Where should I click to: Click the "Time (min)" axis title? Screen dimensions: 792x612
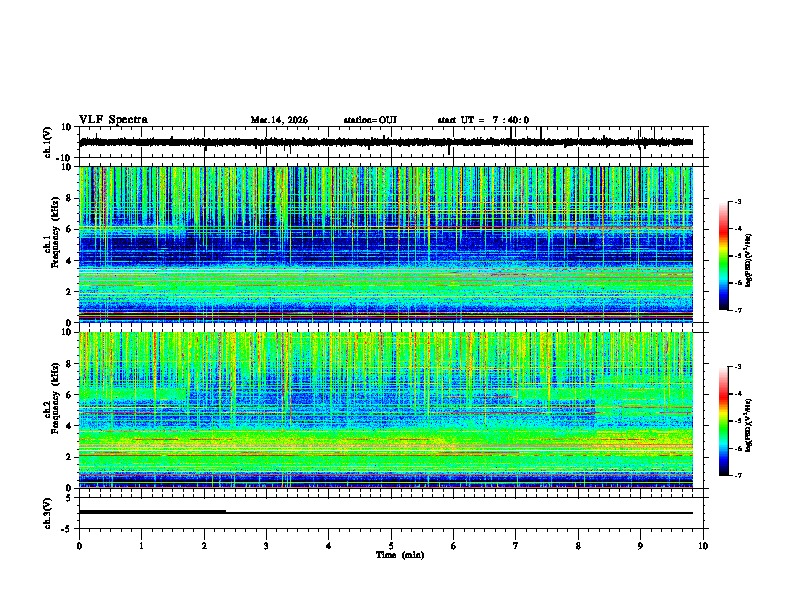[400, 555]
